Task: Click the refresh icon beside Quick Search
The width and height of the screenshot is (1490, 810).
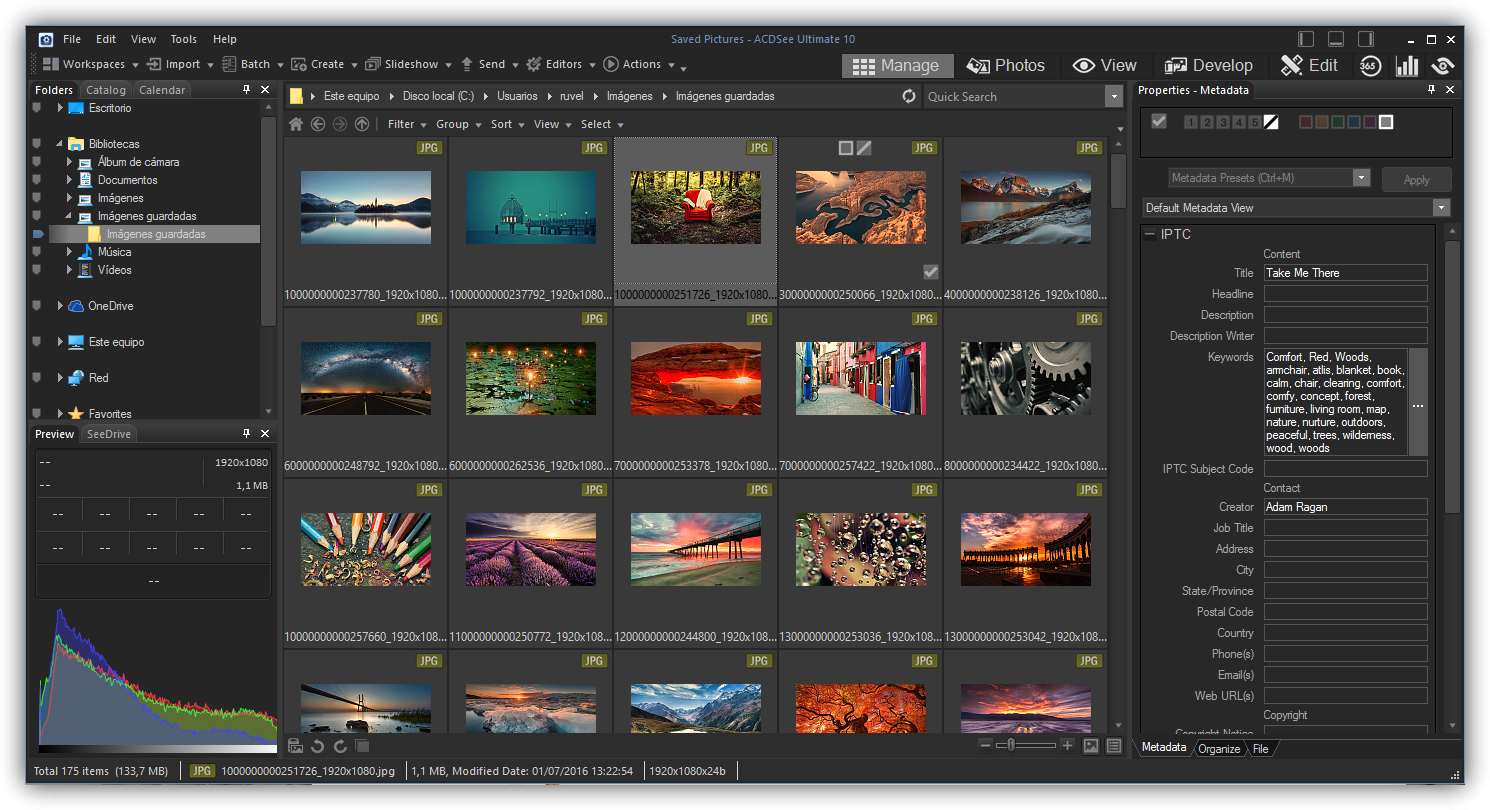Action: 908,97
